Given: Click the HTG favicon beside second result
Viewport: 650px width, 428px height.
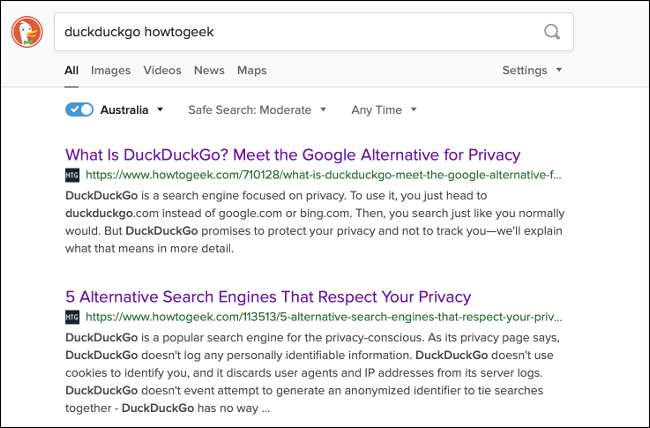Looking at the screenshot, I should click(72, 317).
